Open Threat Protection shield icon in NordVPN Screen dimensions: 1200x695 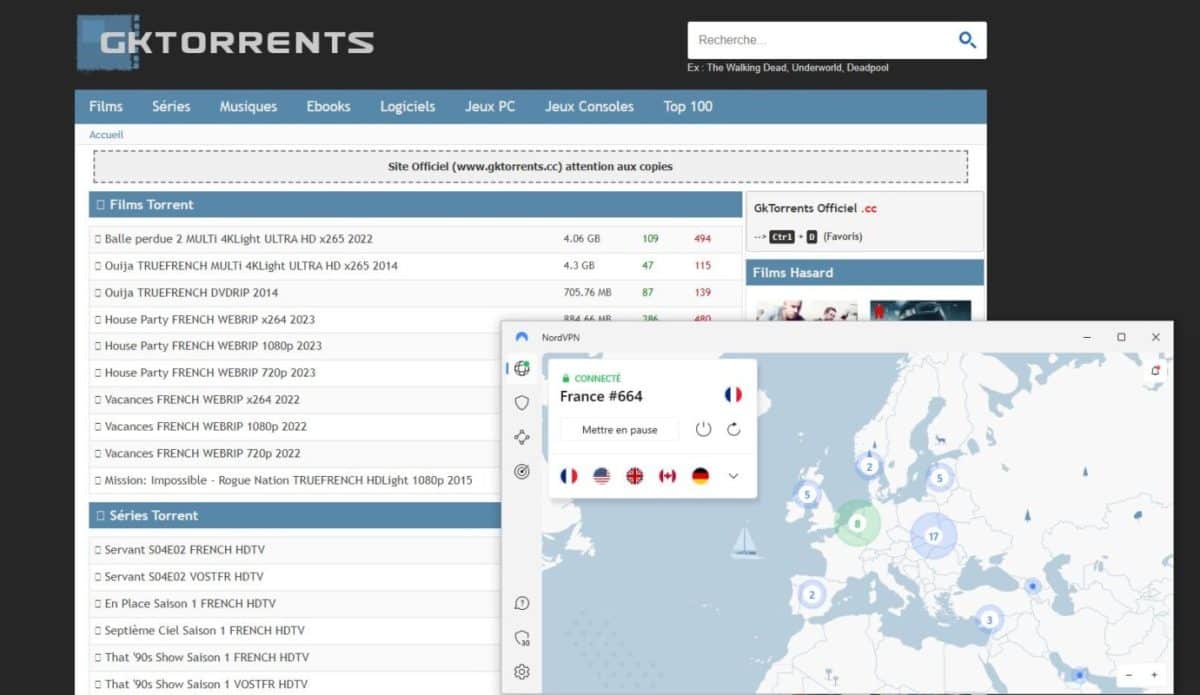[x=521, y=403]
